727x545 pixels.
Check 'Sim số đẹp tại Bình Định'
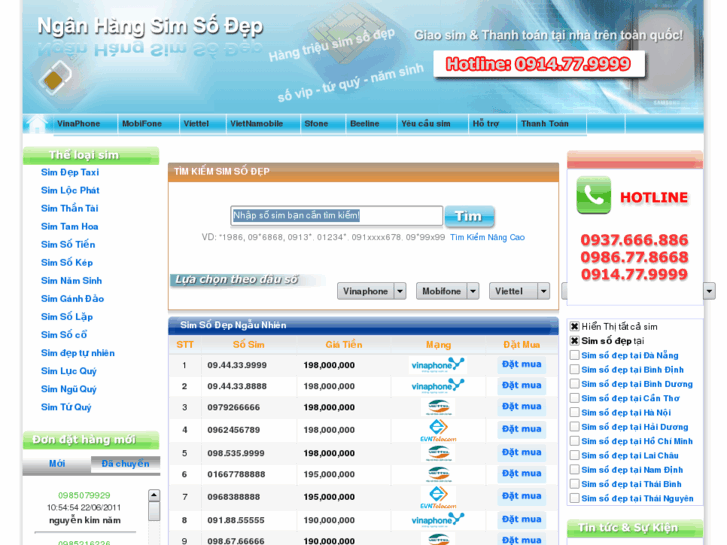point(574,370)
